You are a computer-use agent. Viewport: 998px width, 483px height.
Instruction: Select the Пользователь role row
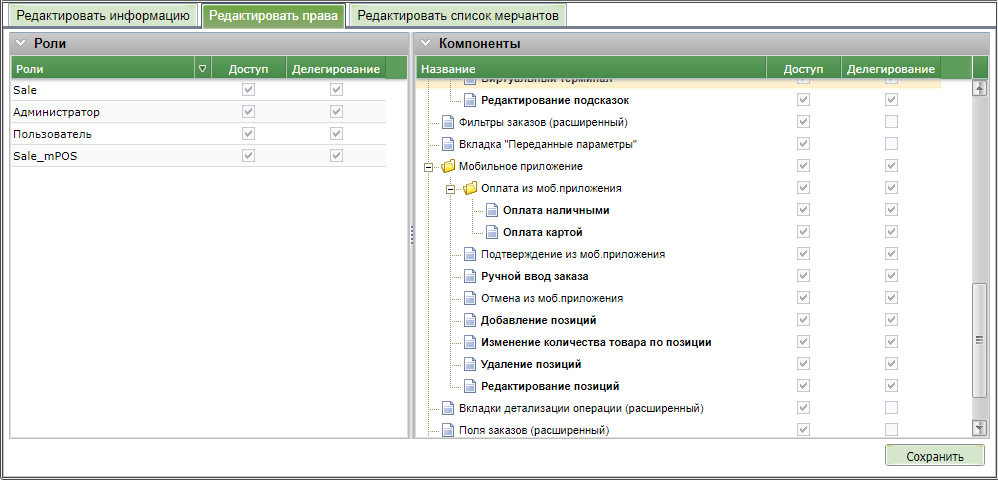(100, 134)
